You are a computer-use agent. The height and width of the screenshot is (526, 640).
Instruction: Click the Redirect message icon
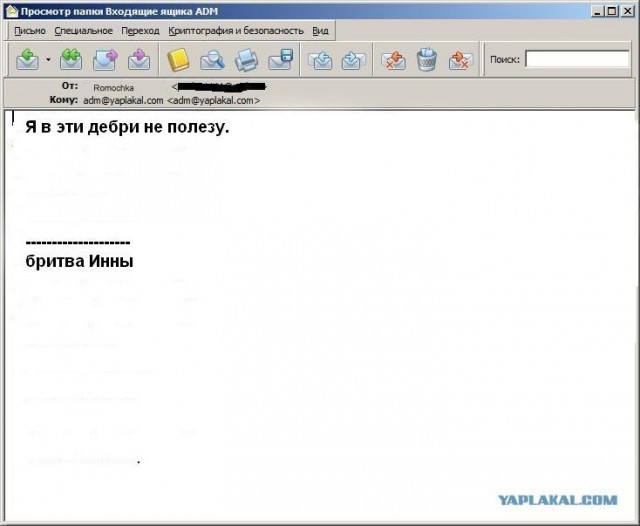point(139,60)
